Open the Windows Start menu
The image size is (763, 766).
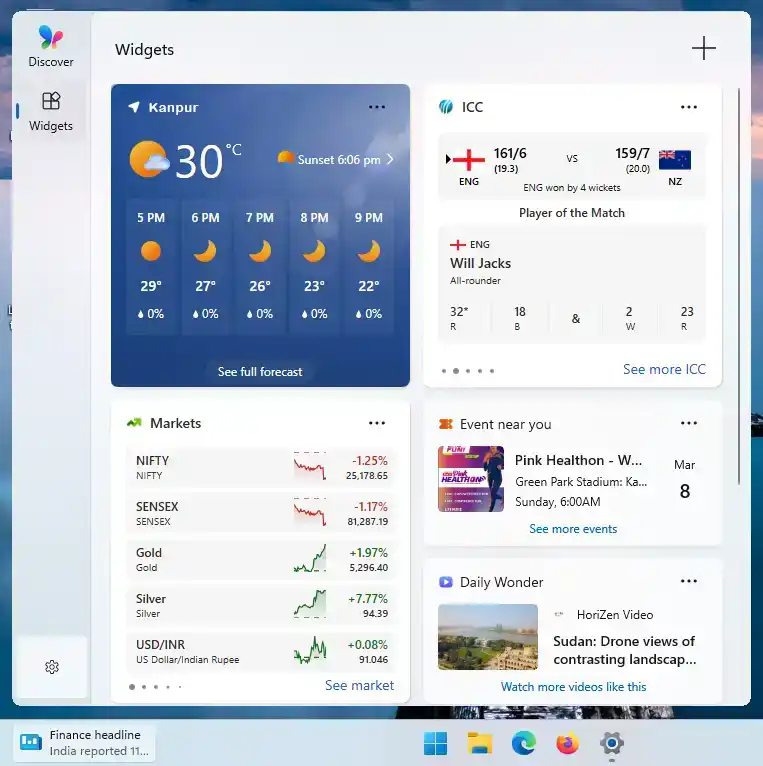(x=436, y=744)
